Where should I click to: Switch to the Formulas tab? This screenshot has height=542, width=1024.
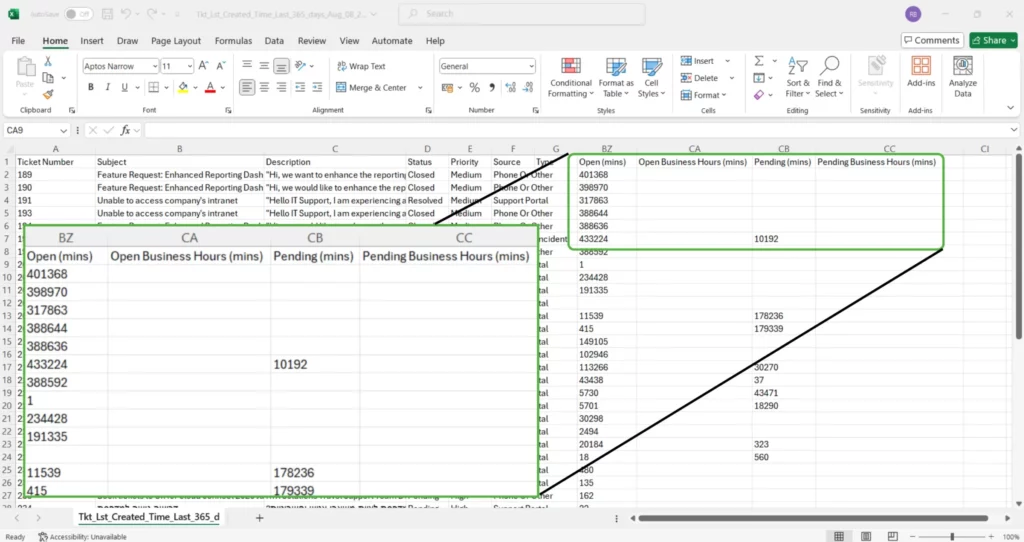233,40
